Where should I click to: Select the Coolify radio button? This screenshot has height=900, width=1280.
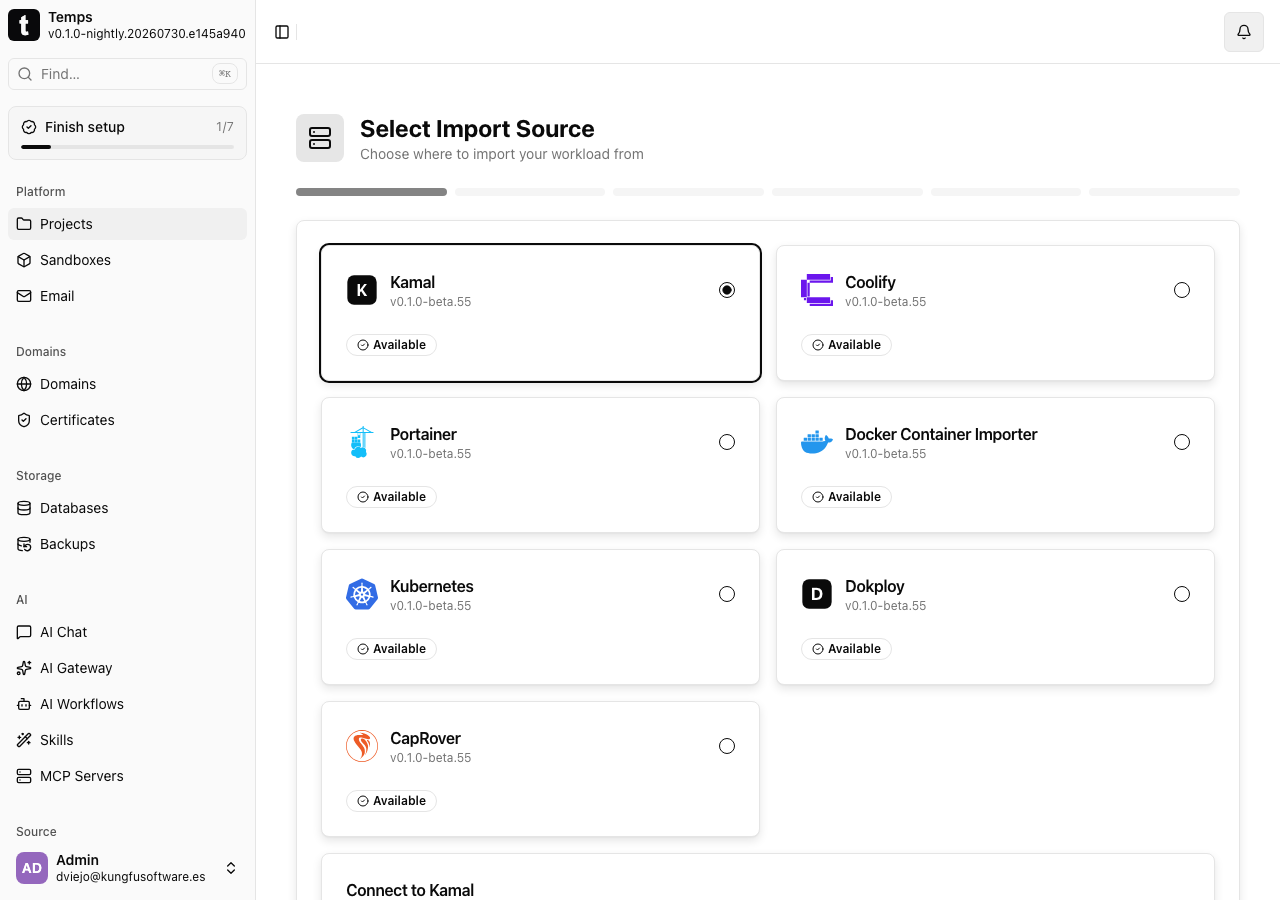(1182, 290)
